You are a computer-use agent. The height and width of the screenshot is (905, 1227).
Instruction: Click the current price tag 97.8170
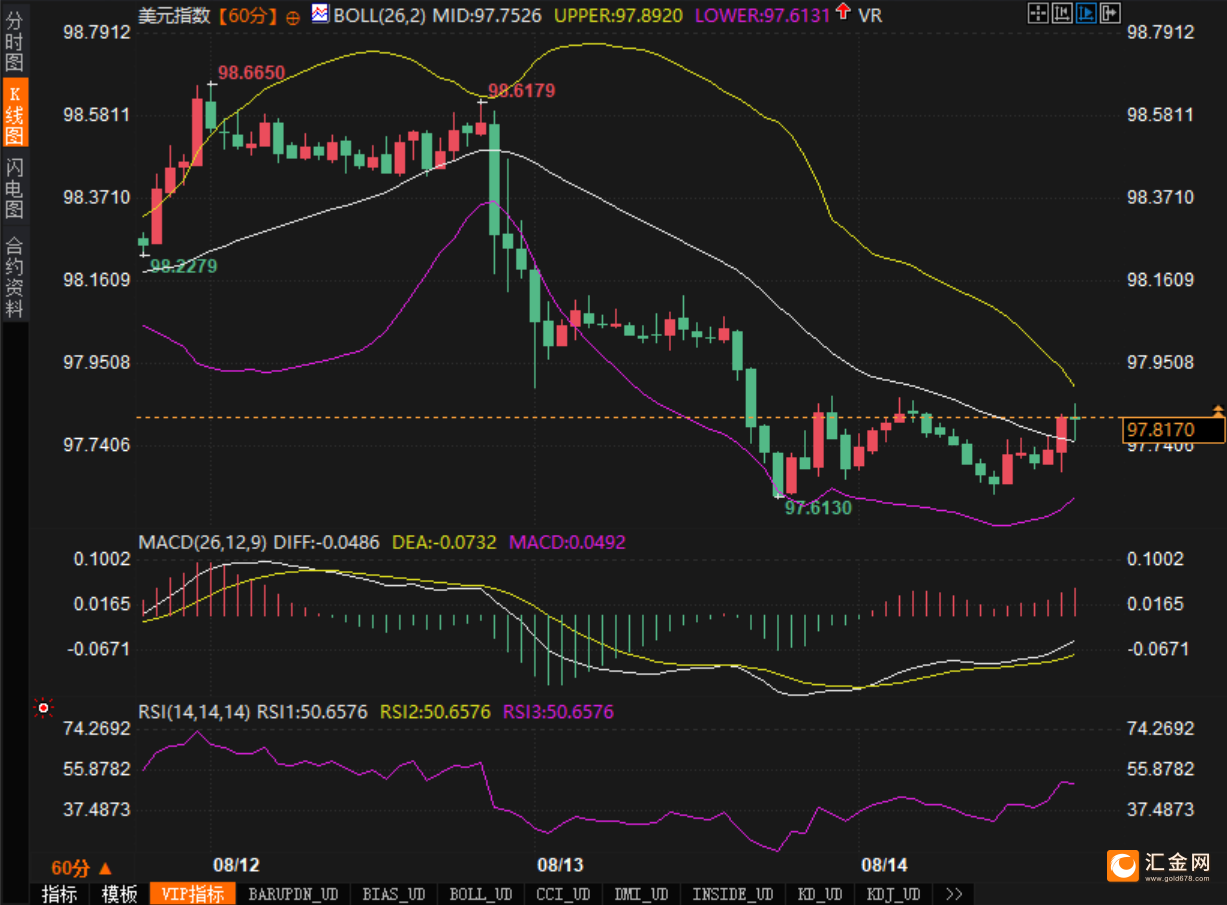click(x=1174, y=430)
